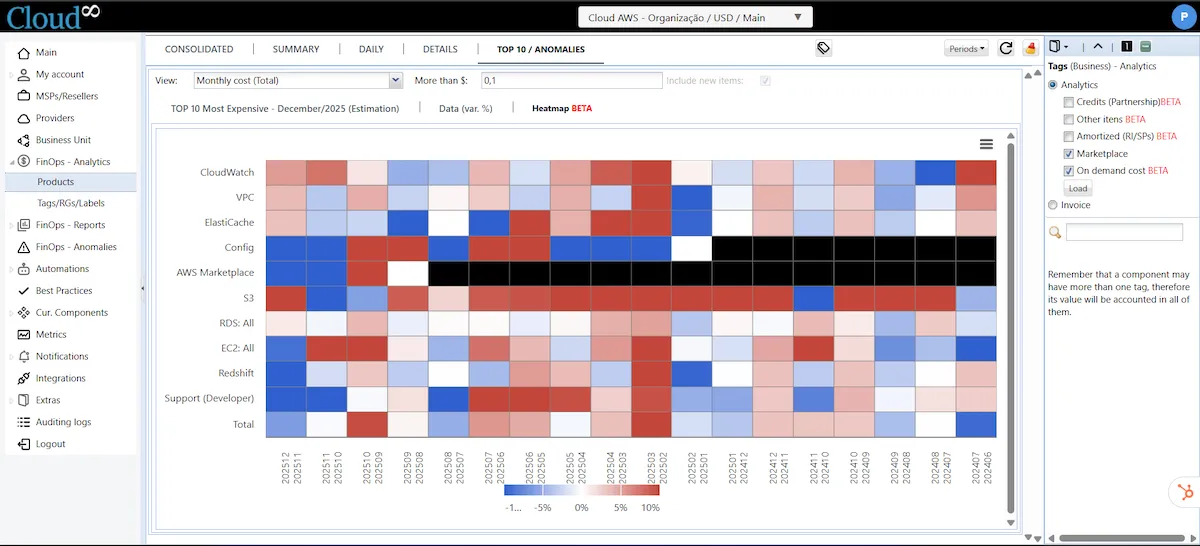1200x546 pixels.
Task: Switch to the CONSOLIDATED tab
Action: tap(199, 49)
